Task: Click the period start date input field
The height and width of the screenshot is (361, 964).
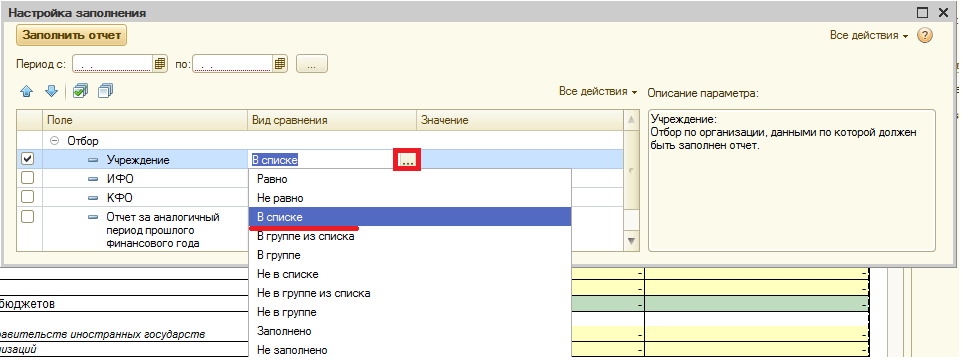Action: (x=113, y=63)
